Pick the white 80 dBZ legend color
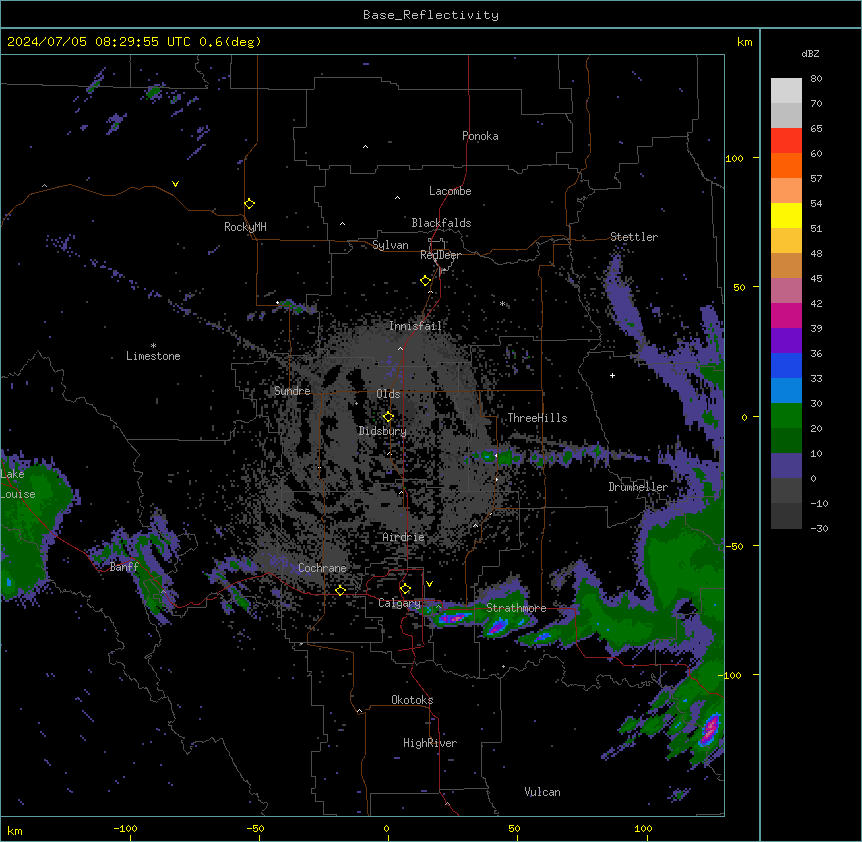862x842 pixels. (786, 91)
